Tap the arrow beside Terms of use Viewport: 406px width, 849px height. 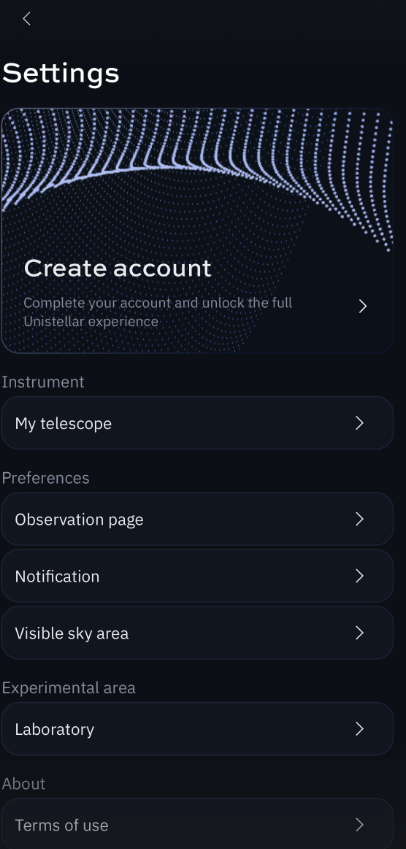click(x=359, y=825)
